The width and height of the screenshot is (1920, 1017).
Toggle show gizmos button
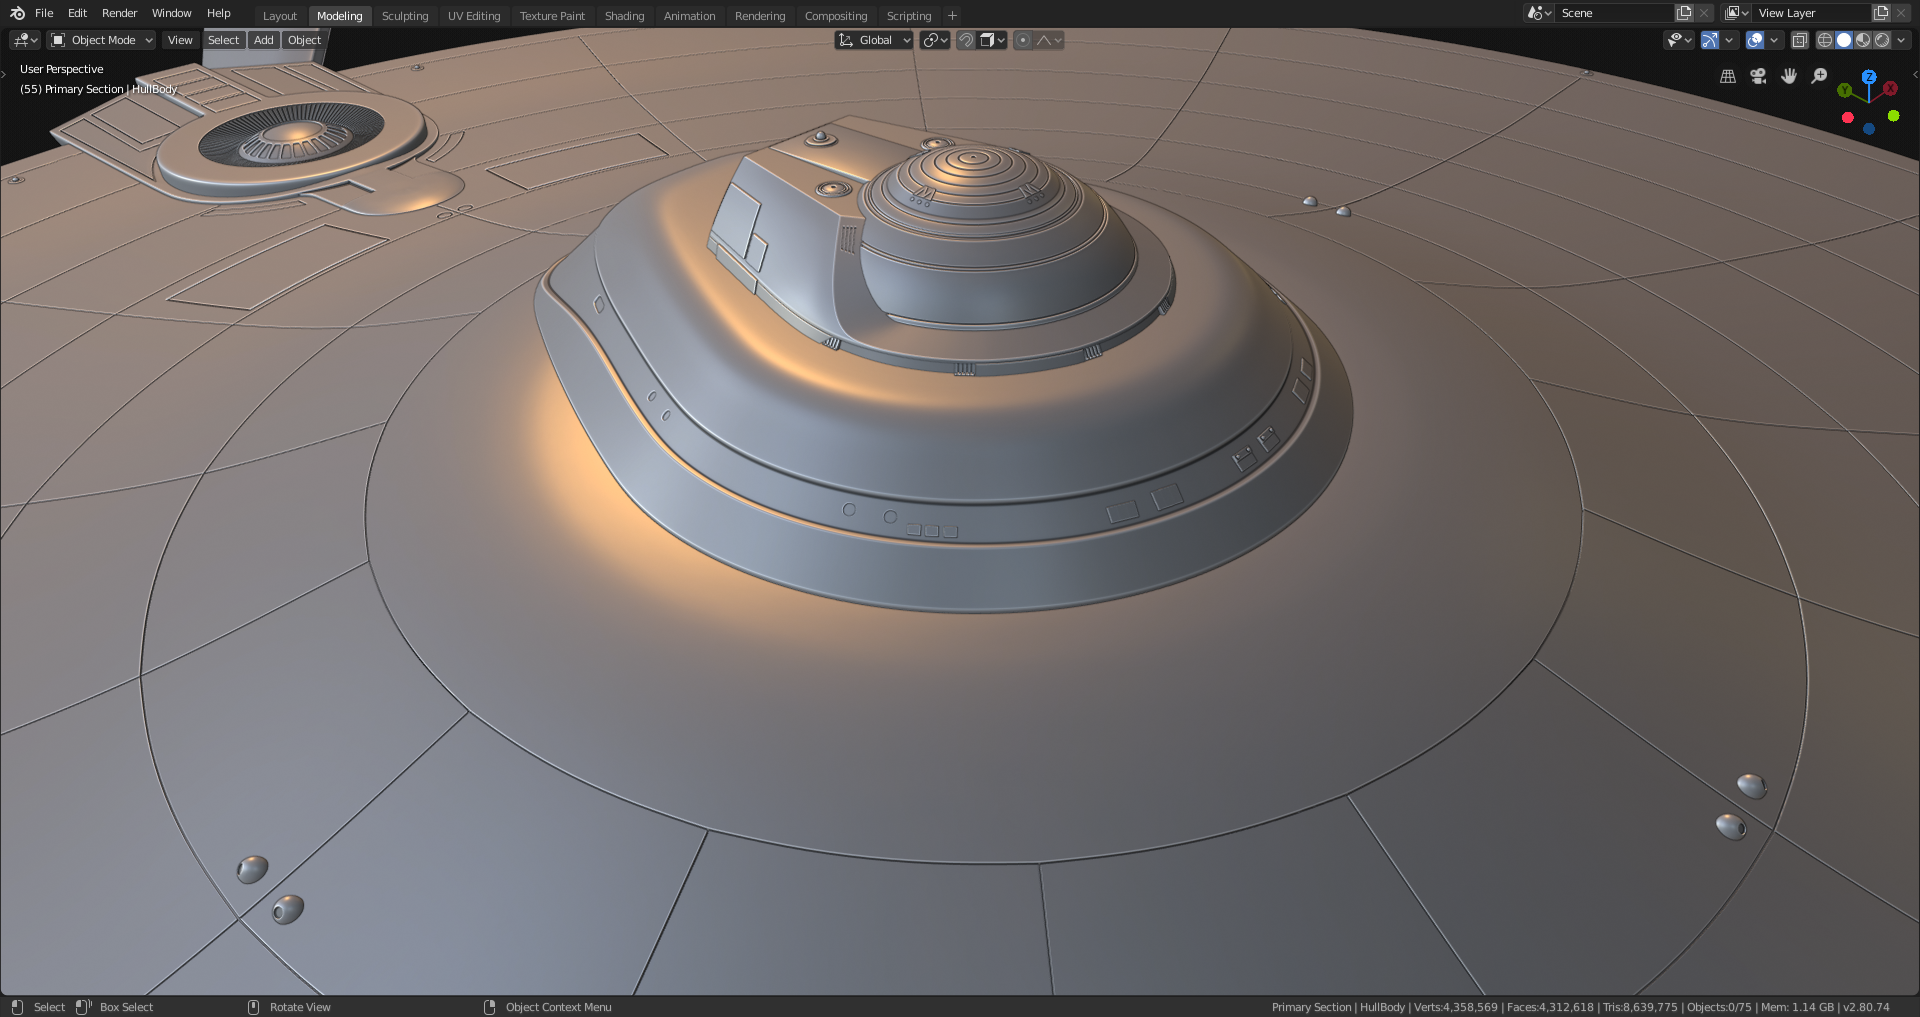tap(1710, 40)
